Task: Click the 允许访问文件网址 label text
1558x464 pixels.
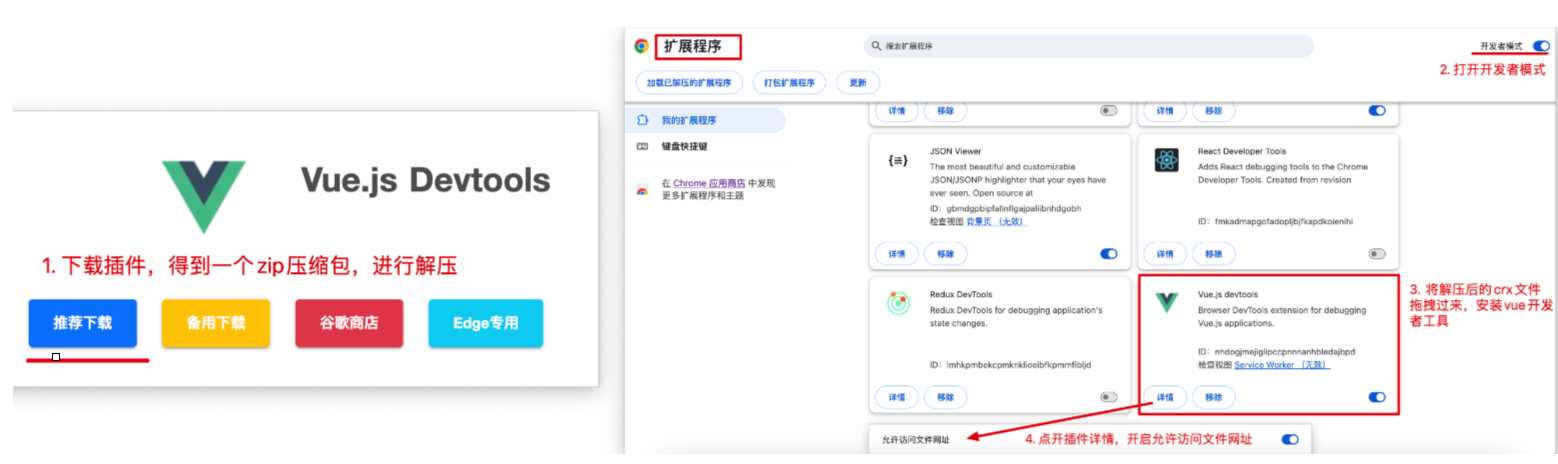Action: 915,439
